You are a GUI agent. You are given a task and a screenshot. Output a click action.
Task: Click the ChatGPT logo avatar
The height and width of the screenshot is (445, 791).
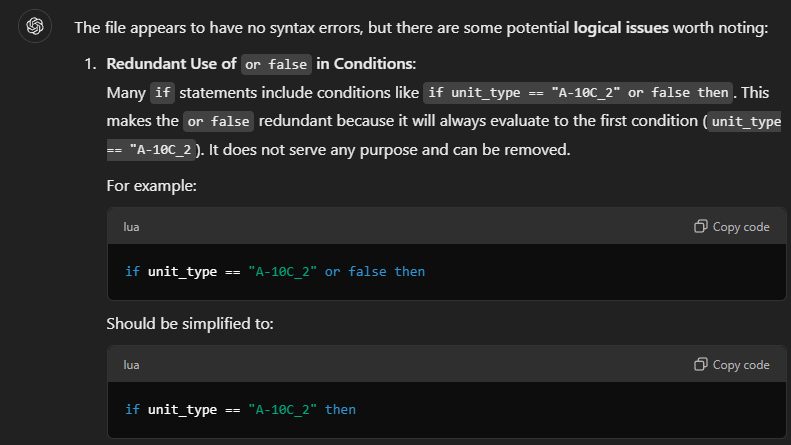click(35, 26)
